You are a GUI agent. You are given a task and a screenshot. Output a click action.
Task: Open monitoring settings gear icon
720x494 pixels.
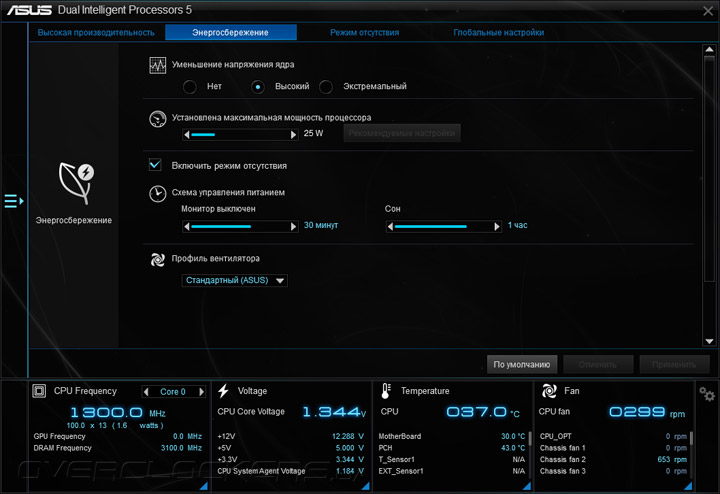(707, 393)
